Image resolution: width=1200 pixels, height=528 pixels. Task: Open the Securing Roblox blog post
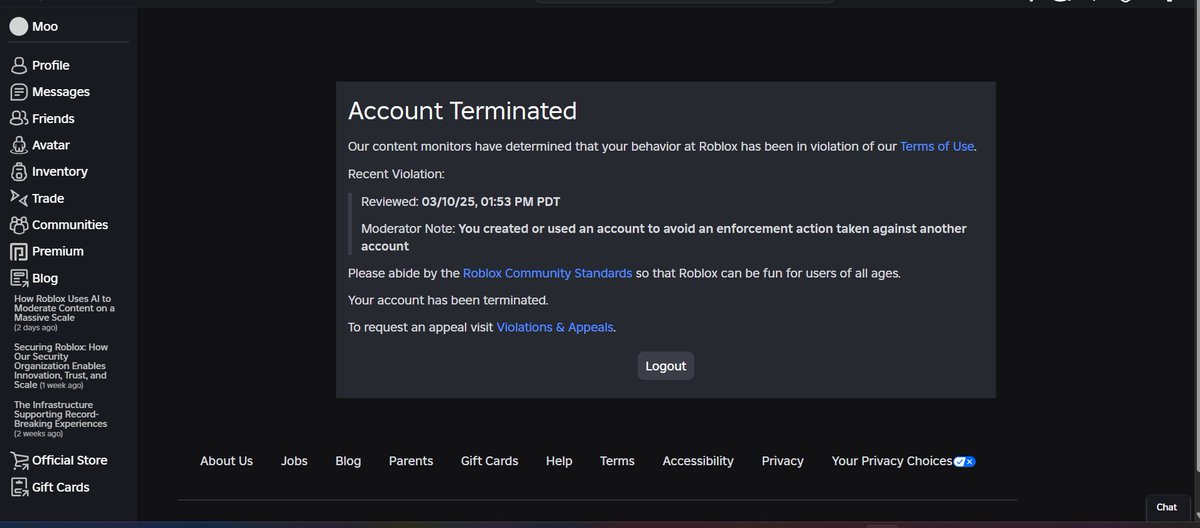pos(63,366)
